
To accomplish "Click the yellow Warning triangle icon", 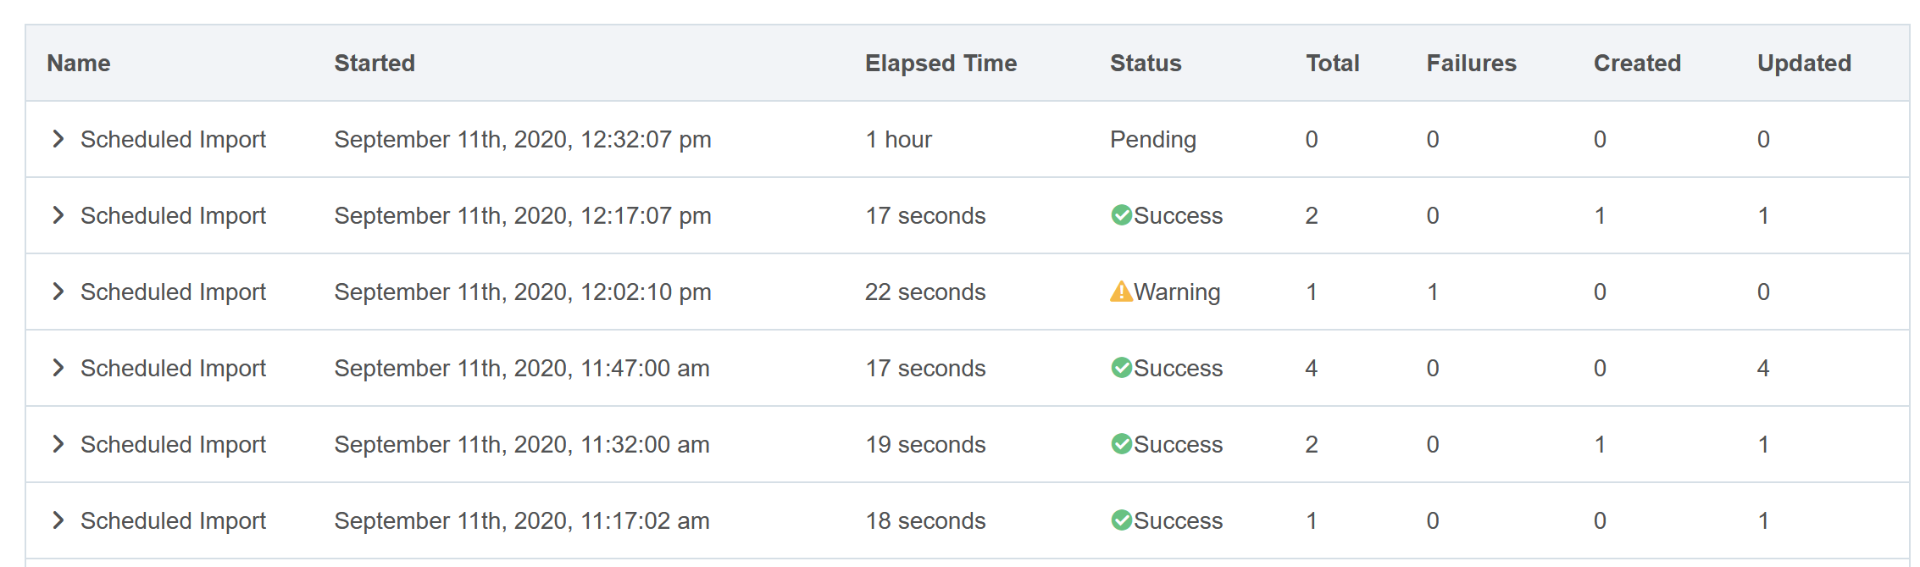I will (1121, 291).
